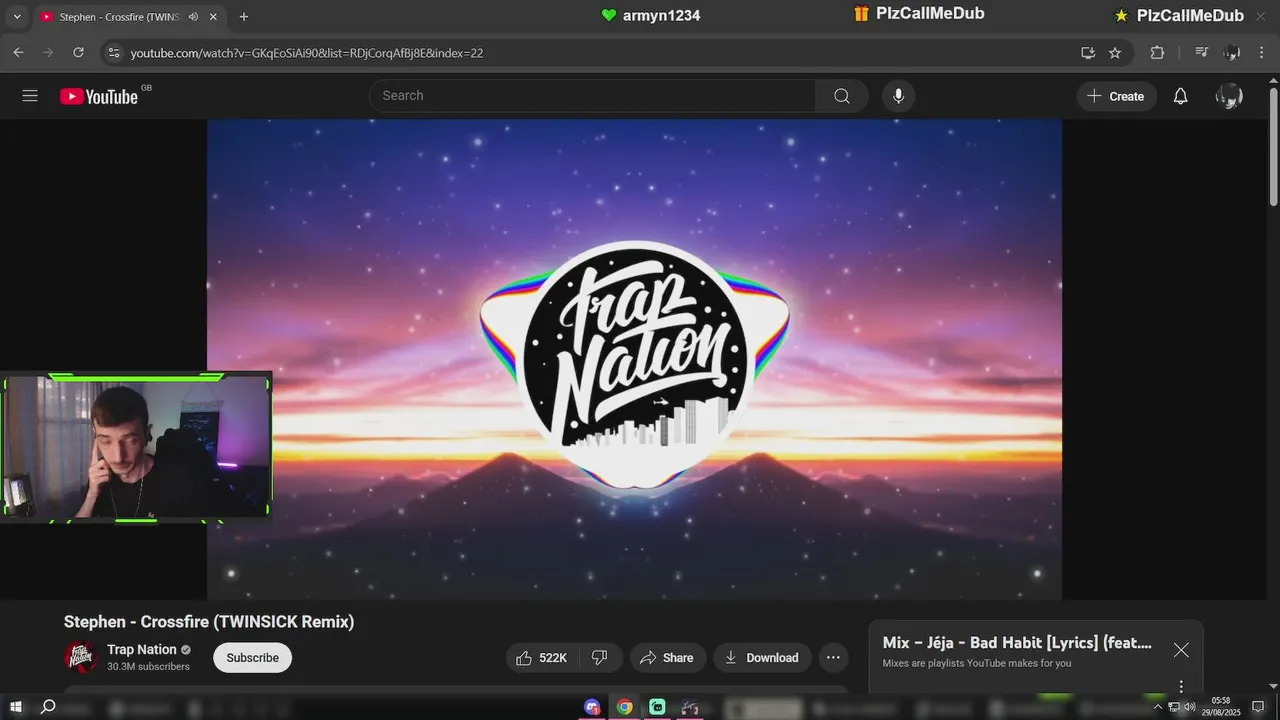Open a new browser tab
Screen dimensions: 1280x720
point(244,17)
